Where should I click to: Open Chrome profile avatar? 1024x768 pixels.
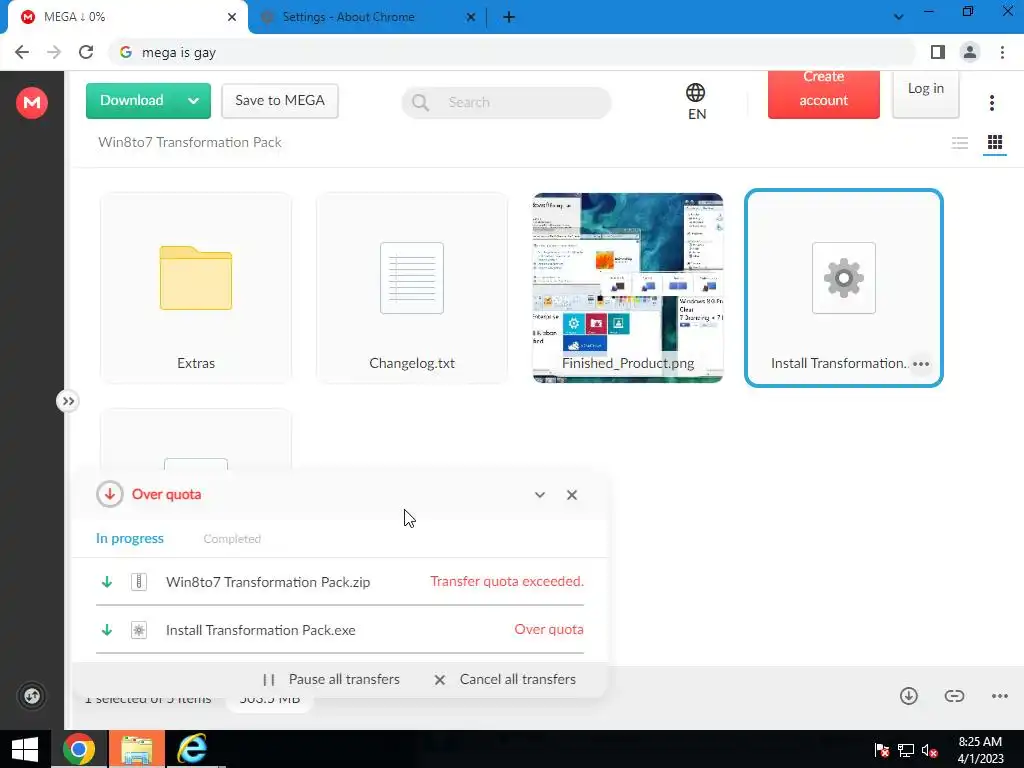pyautogui.click(x=970, y=52)
